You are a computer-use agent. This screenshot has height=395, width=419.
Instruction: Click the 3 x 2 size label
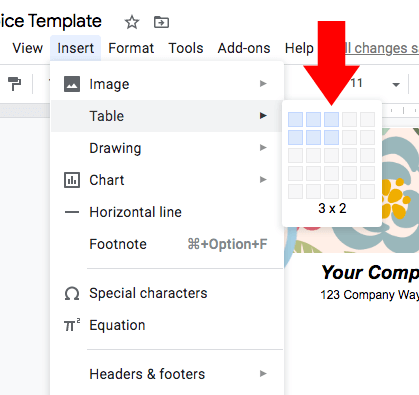coord(332,209)
